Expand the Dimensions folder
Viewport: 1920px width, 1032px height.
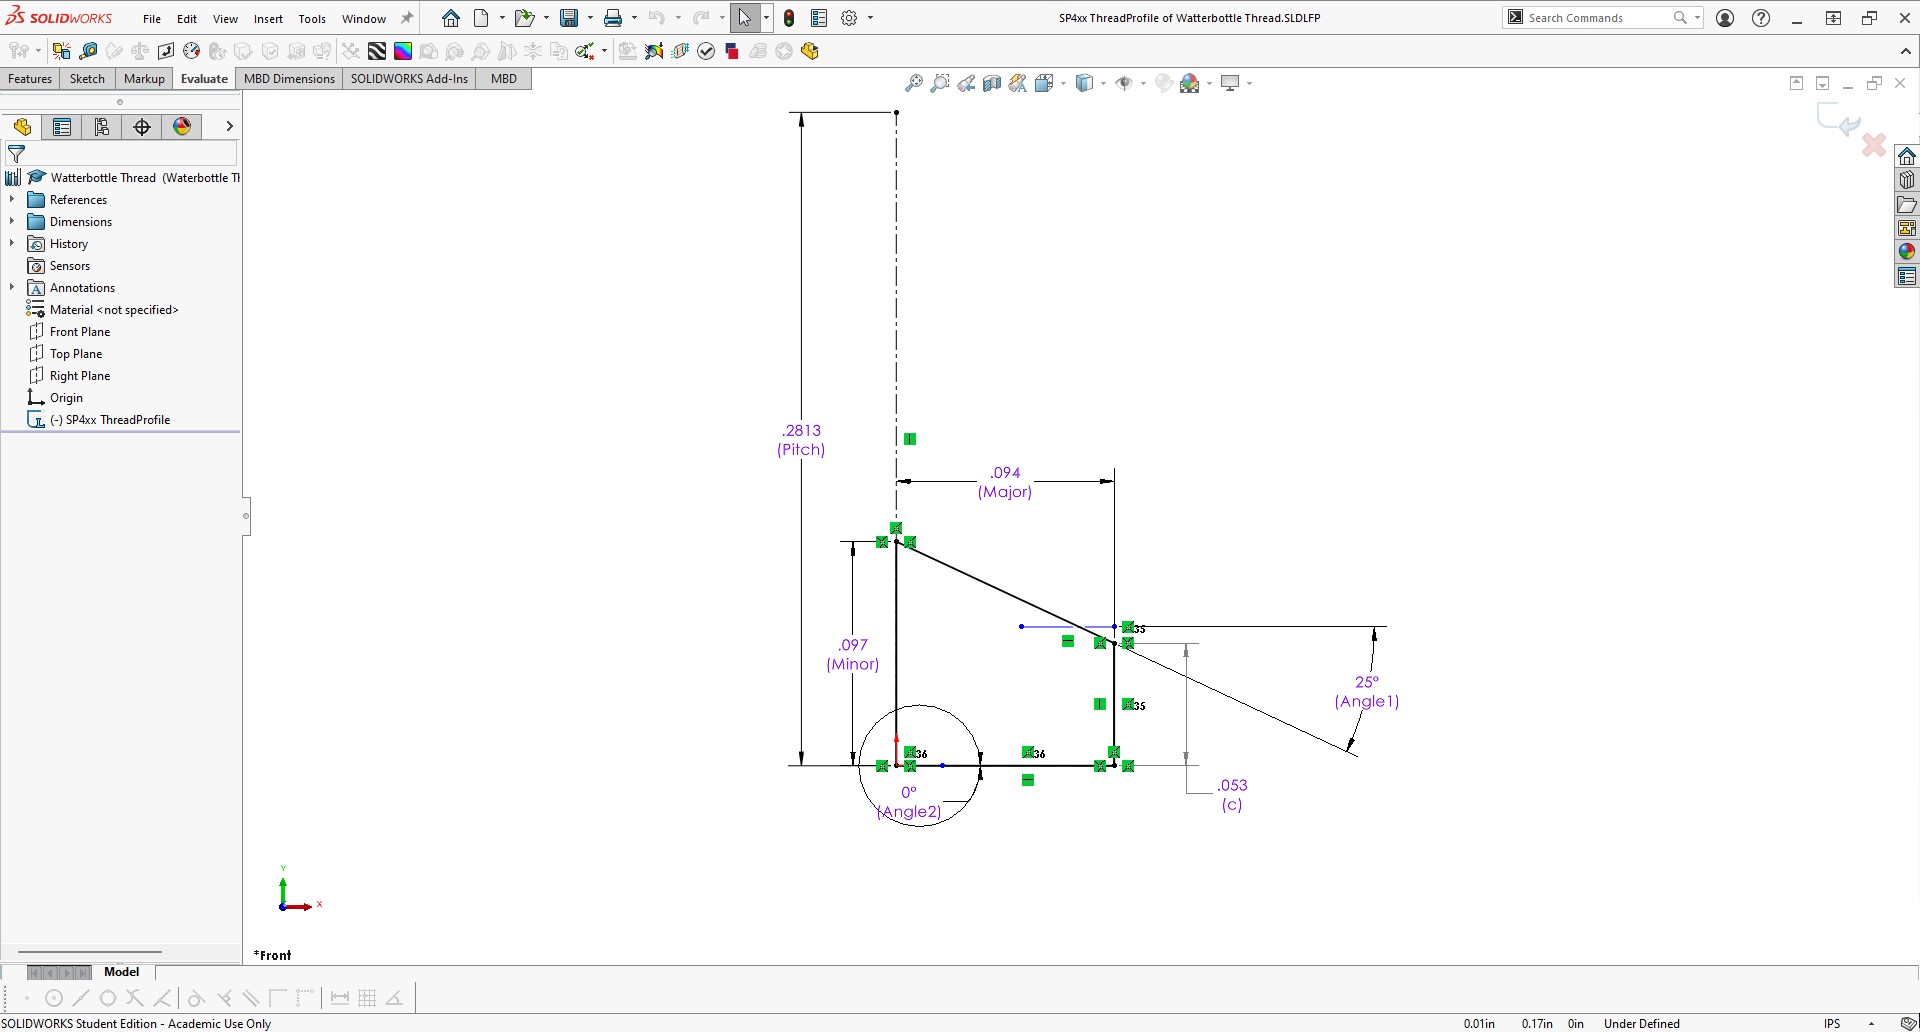pyautogui.click(x=12, y=222)
